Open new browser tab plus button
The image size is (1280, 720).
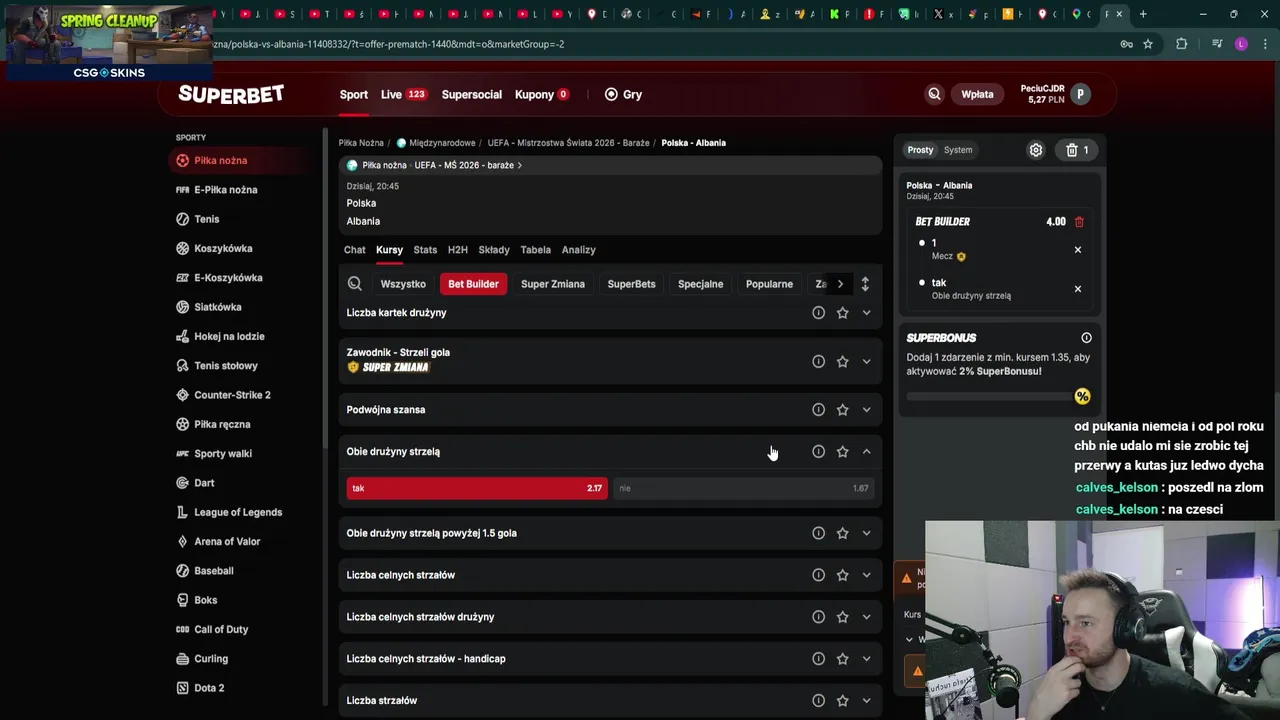pos(1143,14)
